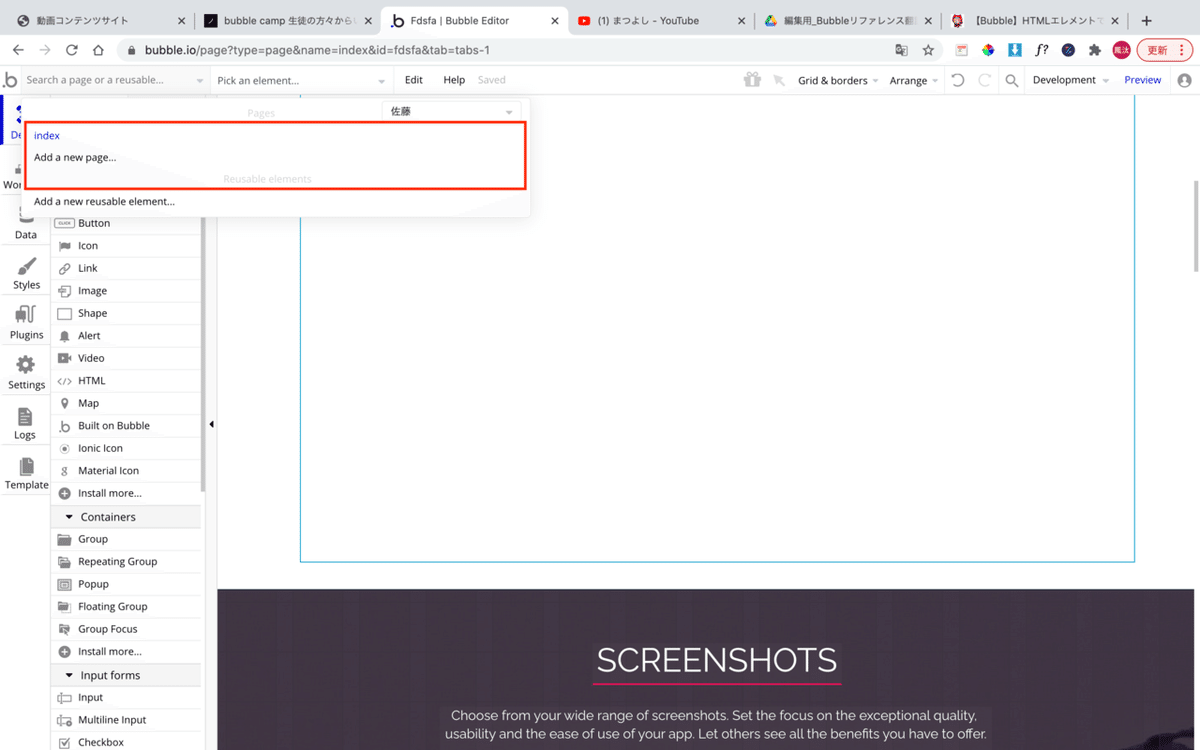
Task: Click the Preview link
Action: (1143, 80)
